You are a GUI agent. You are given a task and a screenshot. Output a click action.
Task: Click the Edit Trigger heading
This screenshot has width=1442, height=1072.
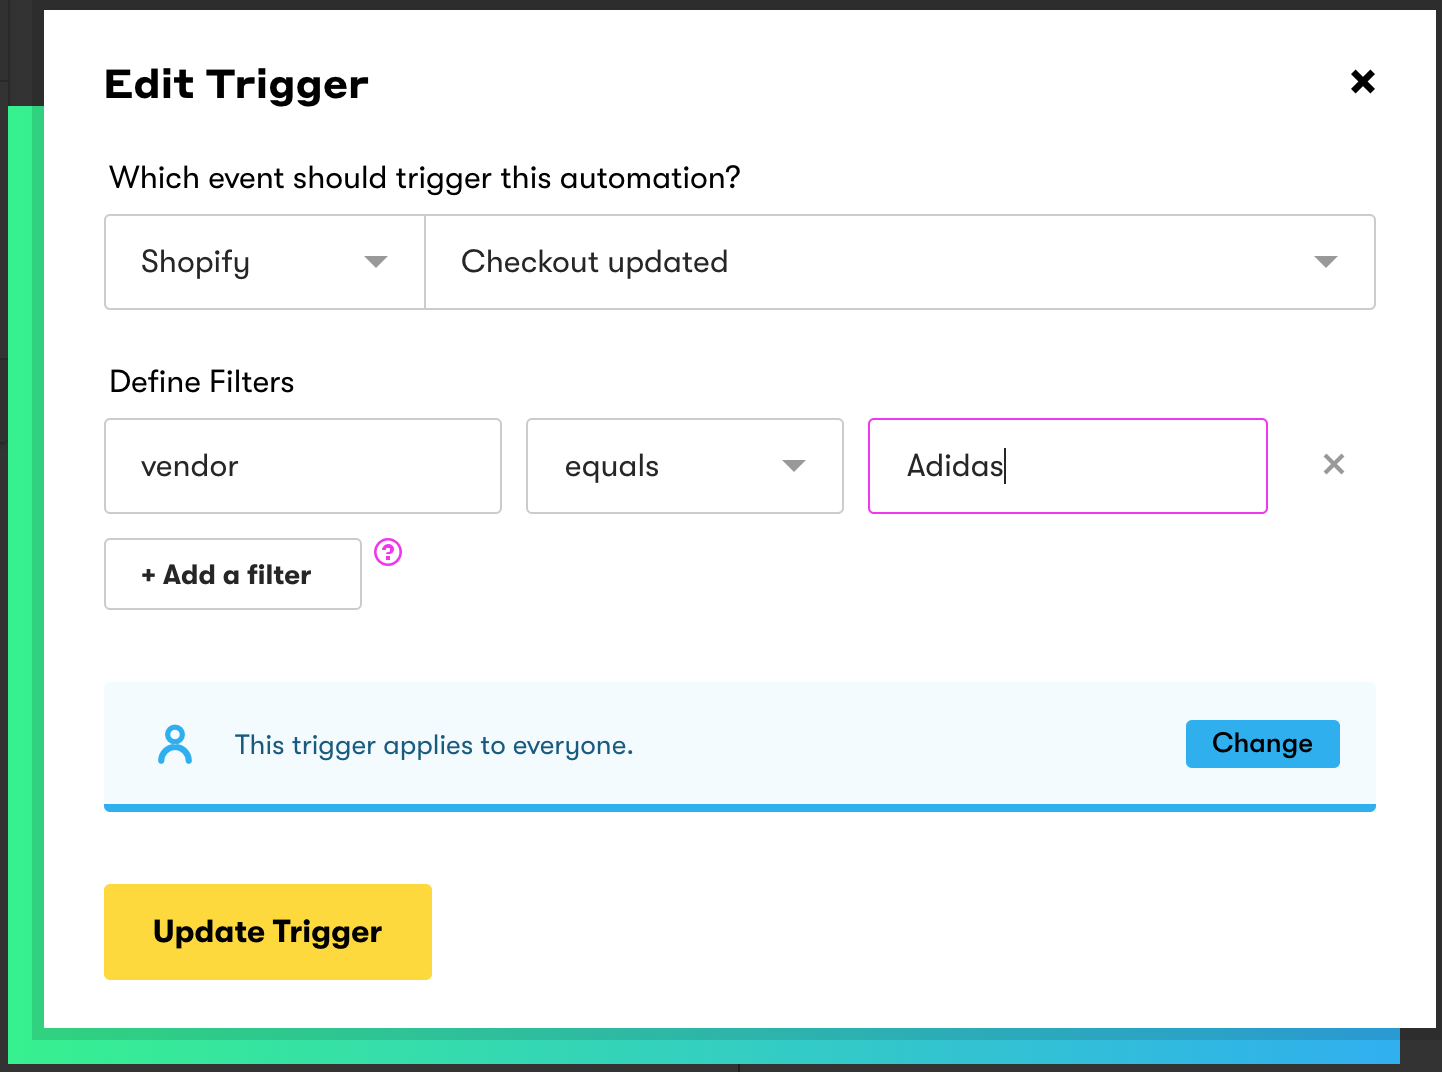click(x=236, y=85)
